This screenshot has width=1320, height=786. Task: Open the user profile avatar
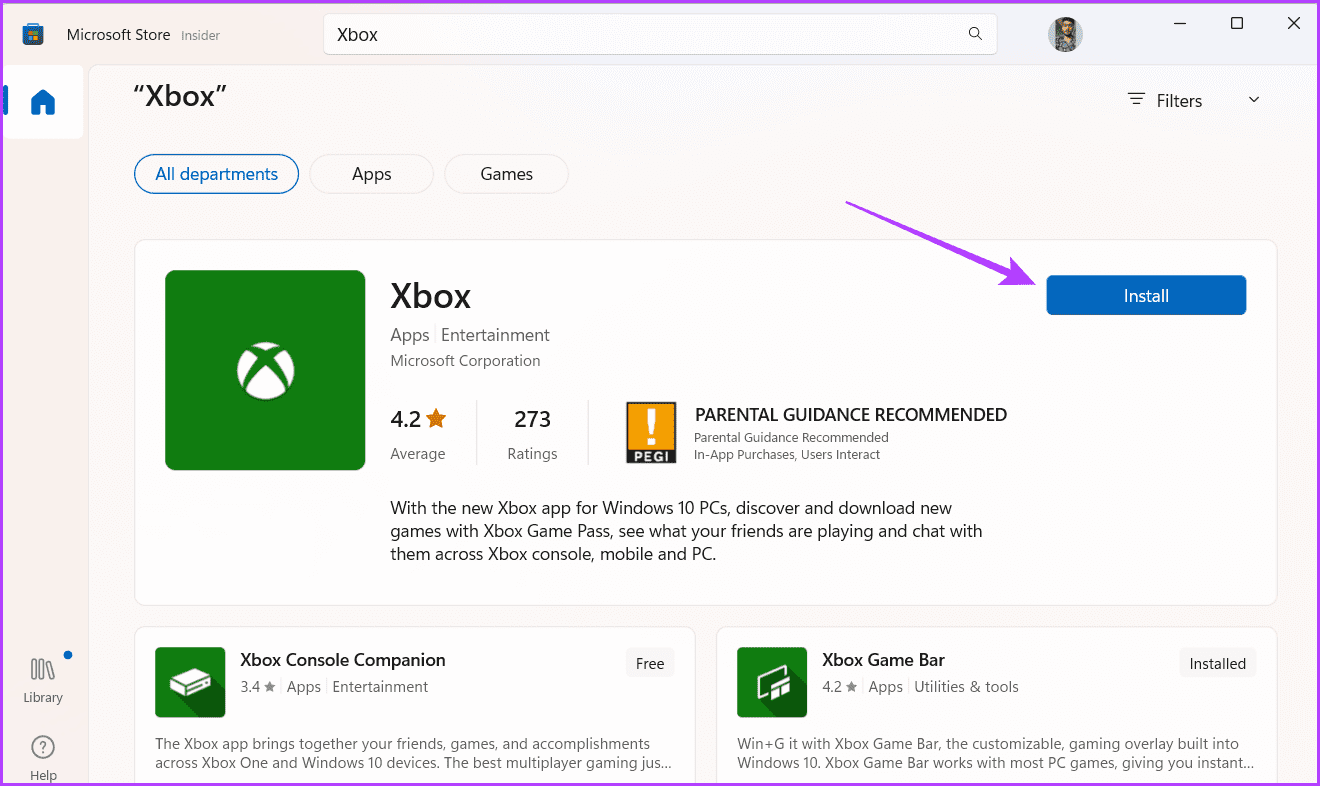click(1065, 35)
